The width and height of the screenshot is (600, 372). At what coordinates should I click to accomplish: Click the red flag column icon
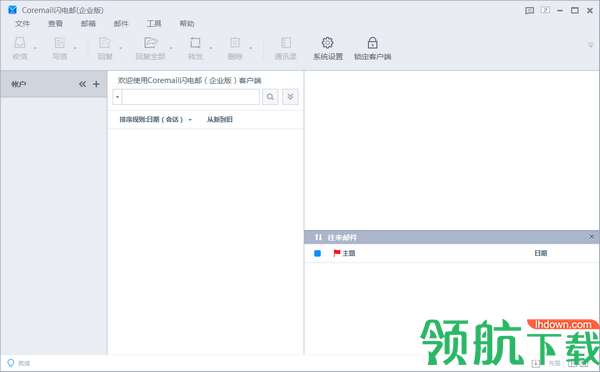(337, 253)
